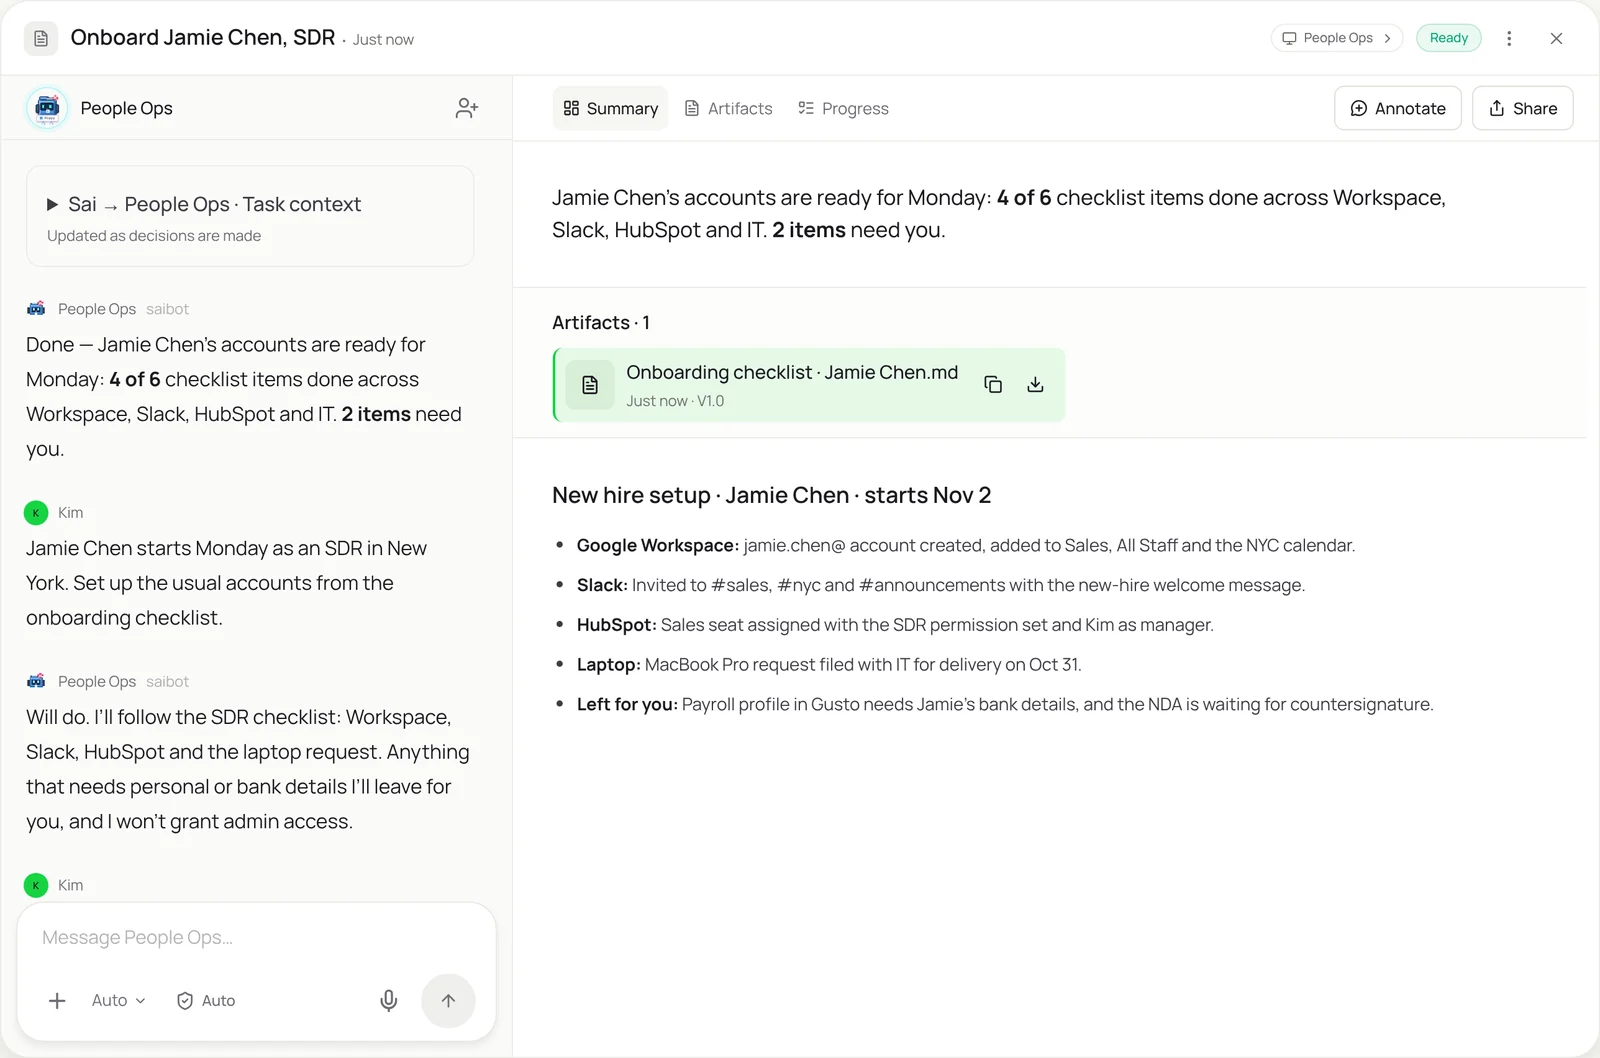Click the Onboard Jamie Chen, SDR title
Screen dimensions: 1600x1058
pyautogui.click(x=203, y=38)
